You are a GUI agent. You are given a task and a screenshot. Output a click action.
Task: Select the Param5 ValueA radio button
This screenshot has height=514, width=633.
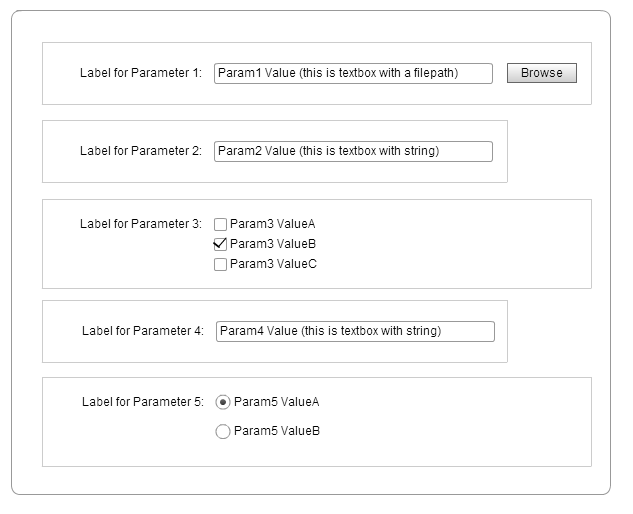tap(223, 402)
